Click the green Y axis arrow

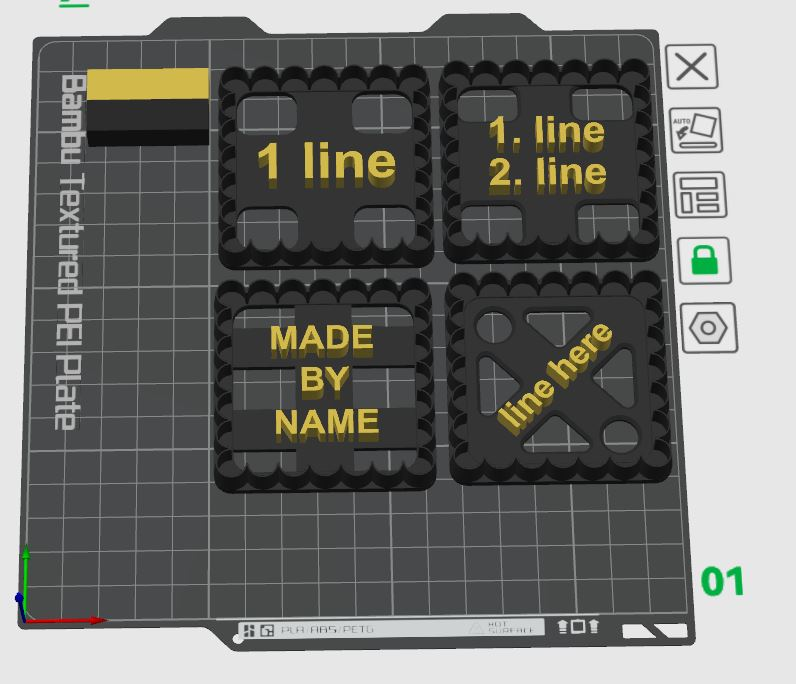[x=25, y=571]
